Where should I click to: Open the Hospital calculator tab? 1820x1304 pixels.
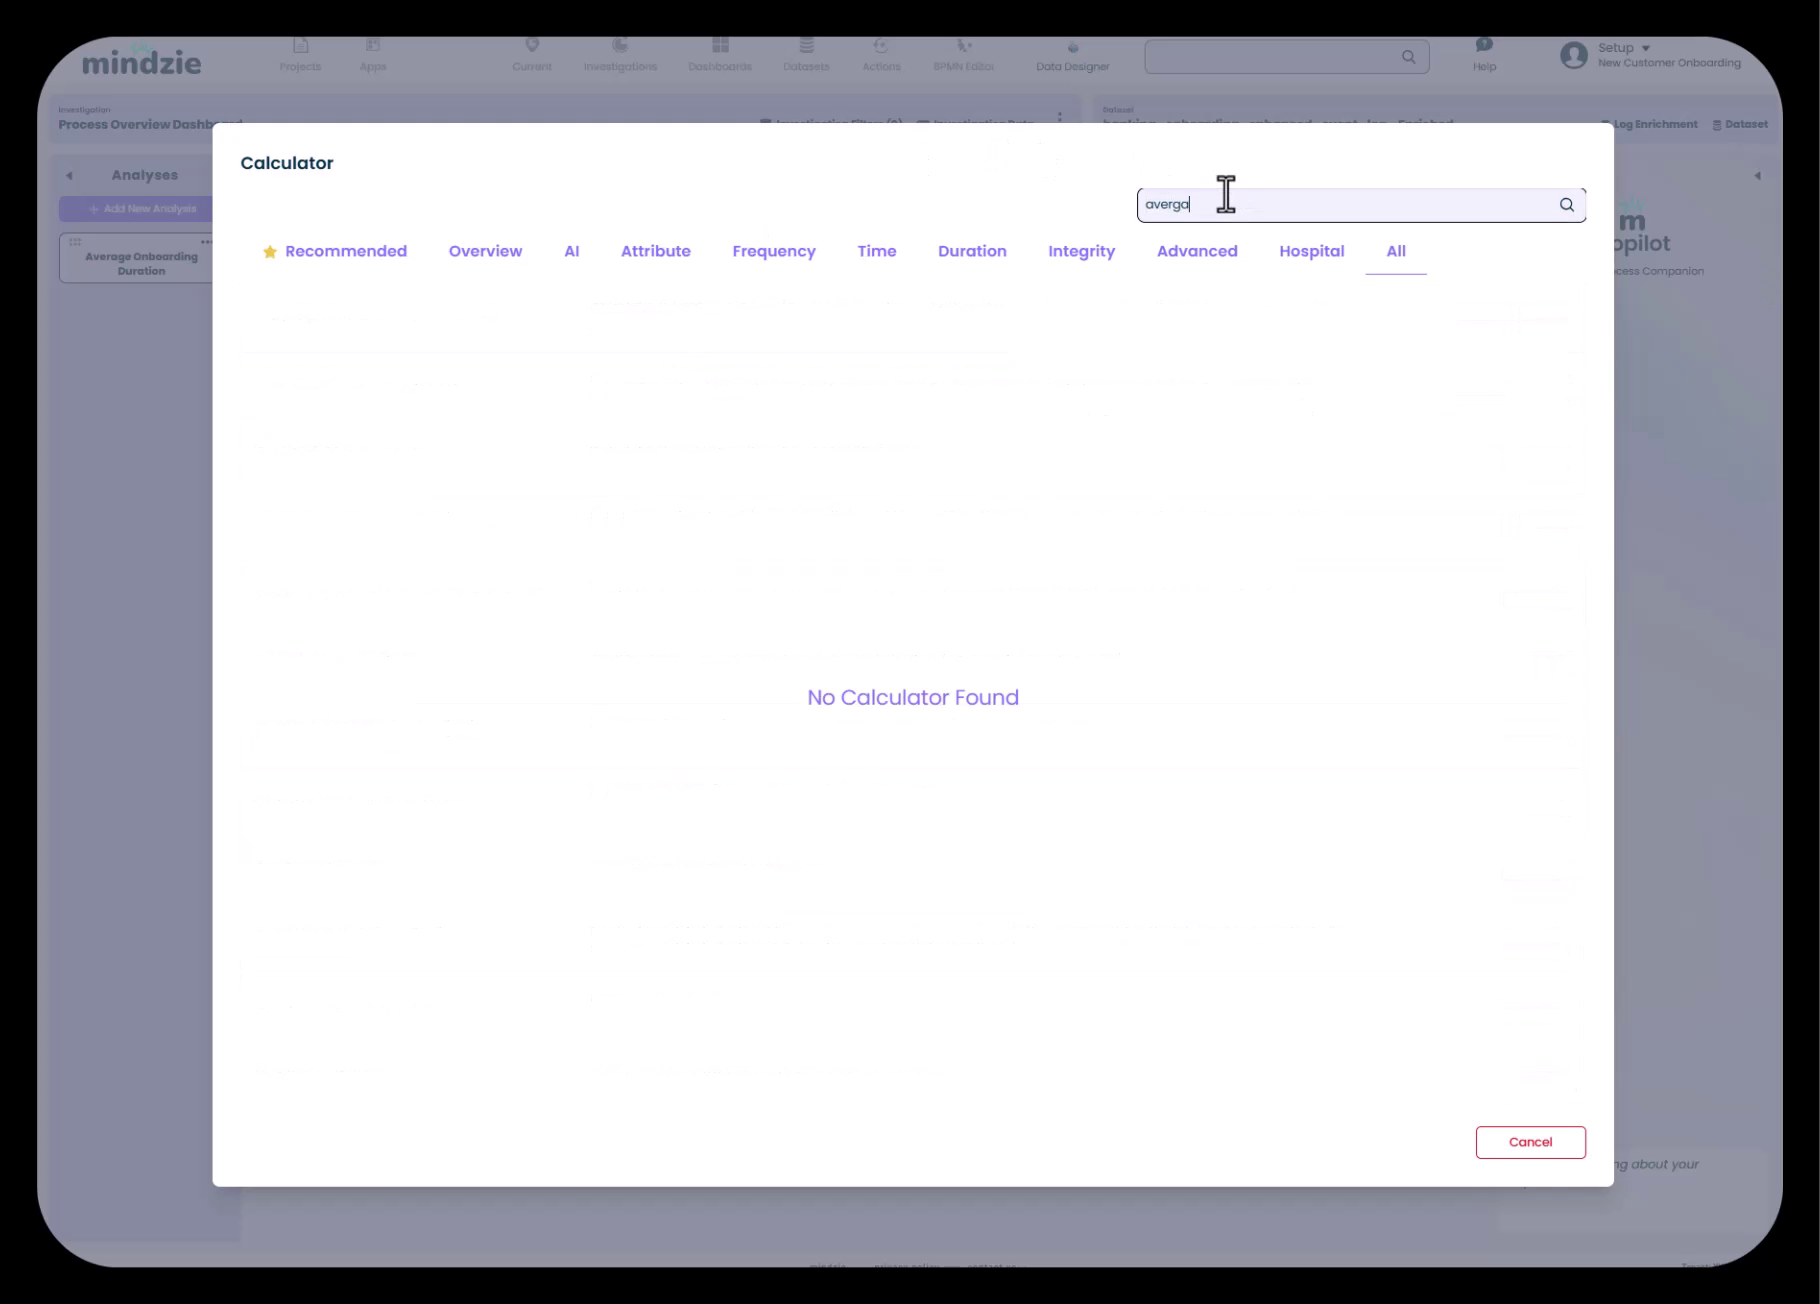pyautogui.click(x=1311, y=251)
